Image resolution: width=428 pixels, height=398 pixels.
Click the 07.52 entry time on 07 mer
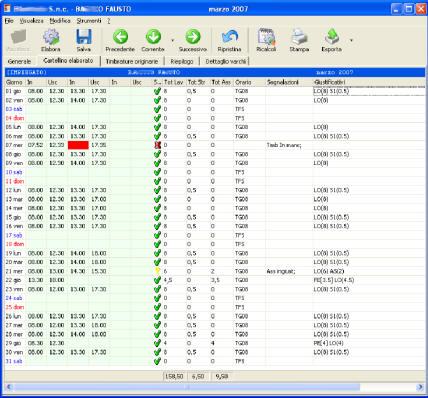point(35,145)
